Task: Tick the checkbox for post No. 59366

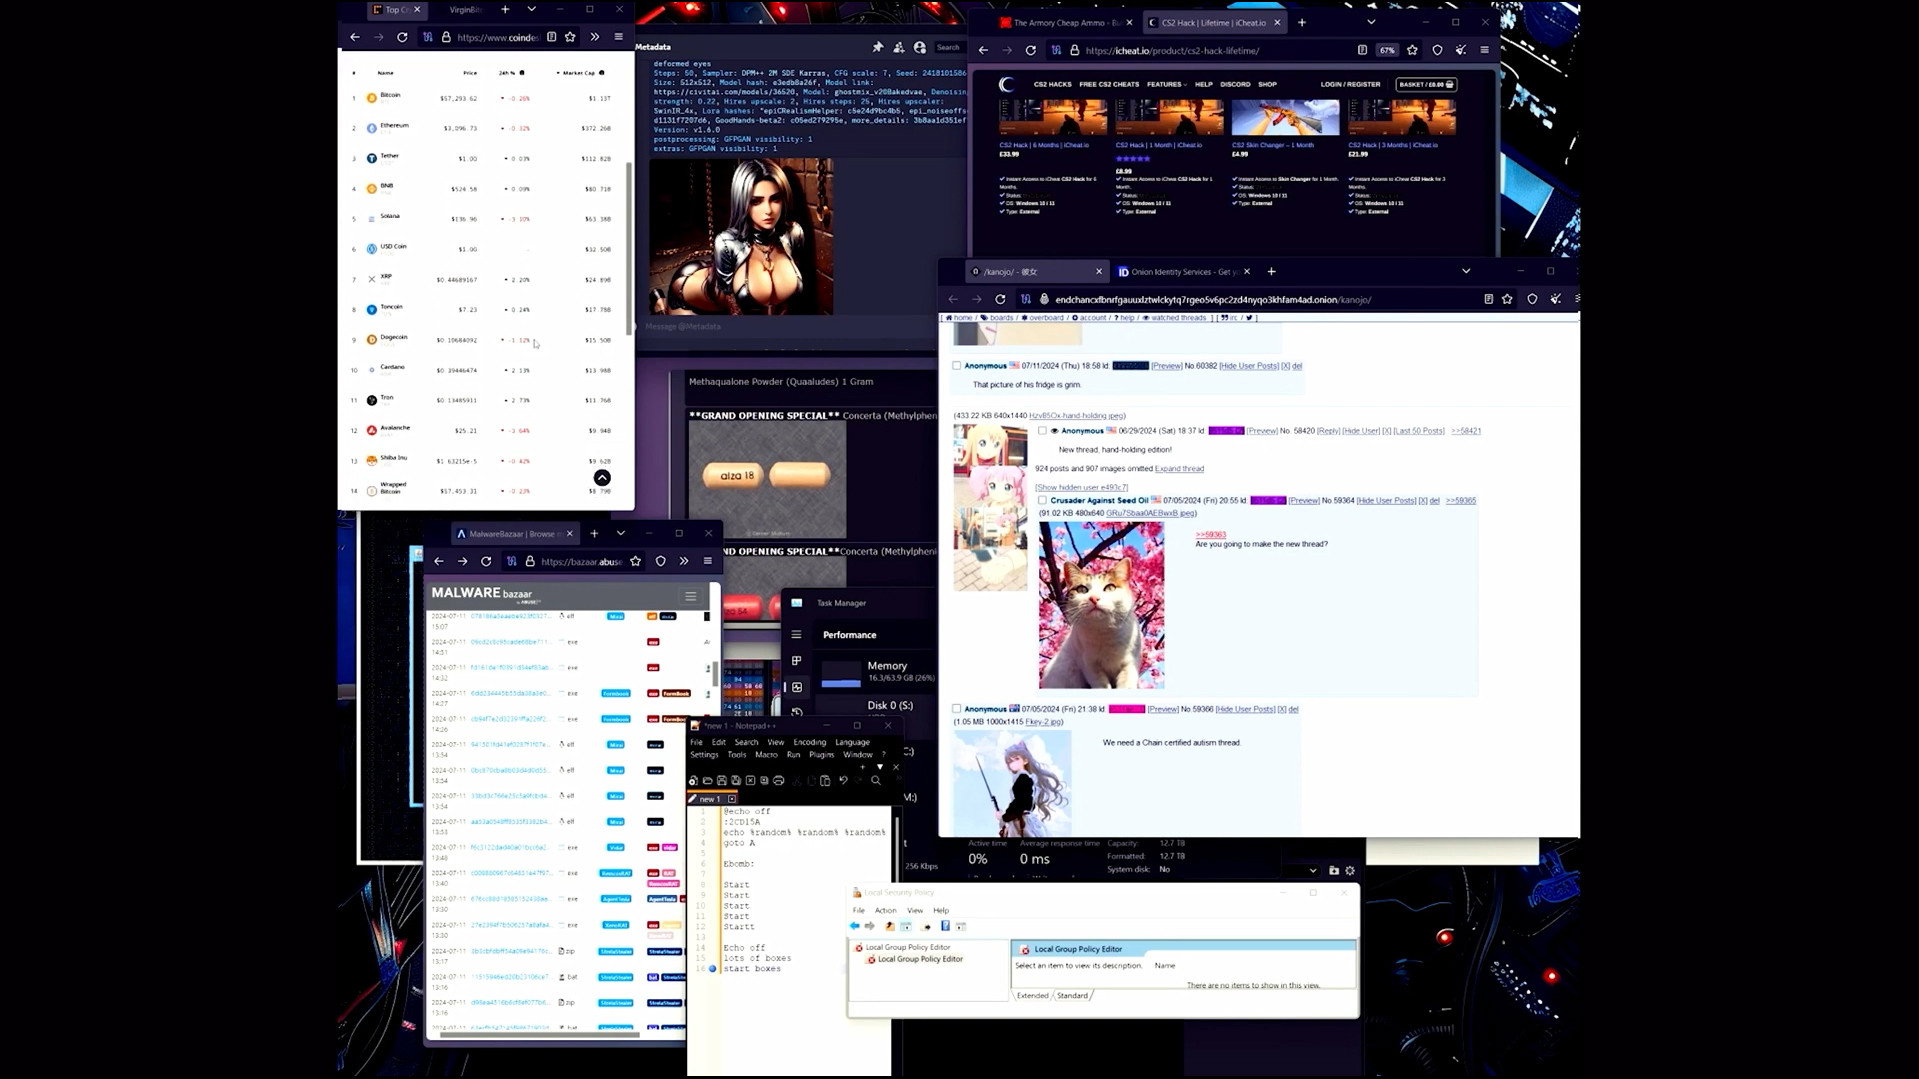Action: (x=957, y=709)
